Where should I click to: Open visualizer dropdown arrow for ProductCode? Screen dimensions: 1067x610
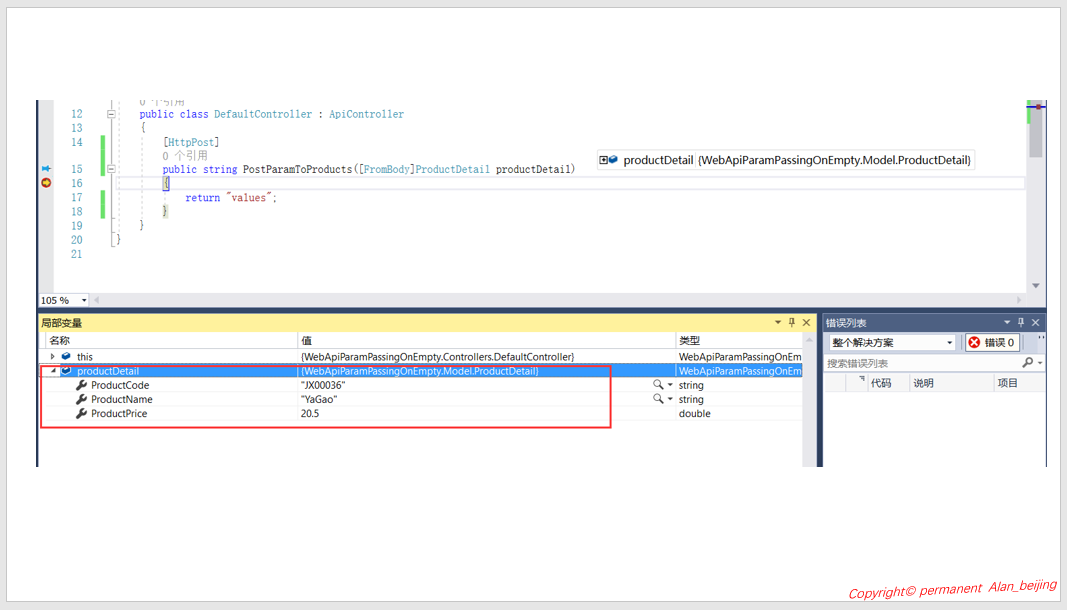(x=670, y=385)
